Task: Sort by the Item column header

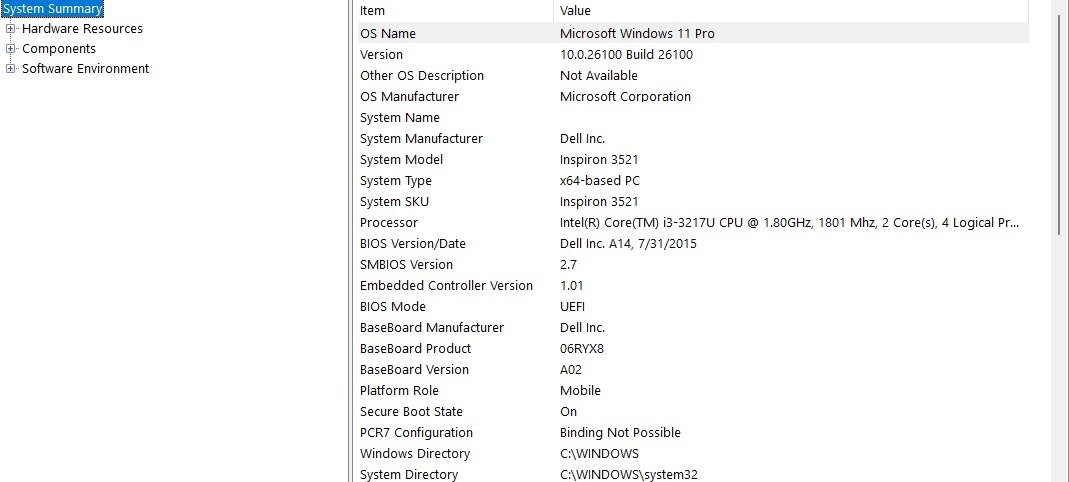Action: tap(455, 10)
